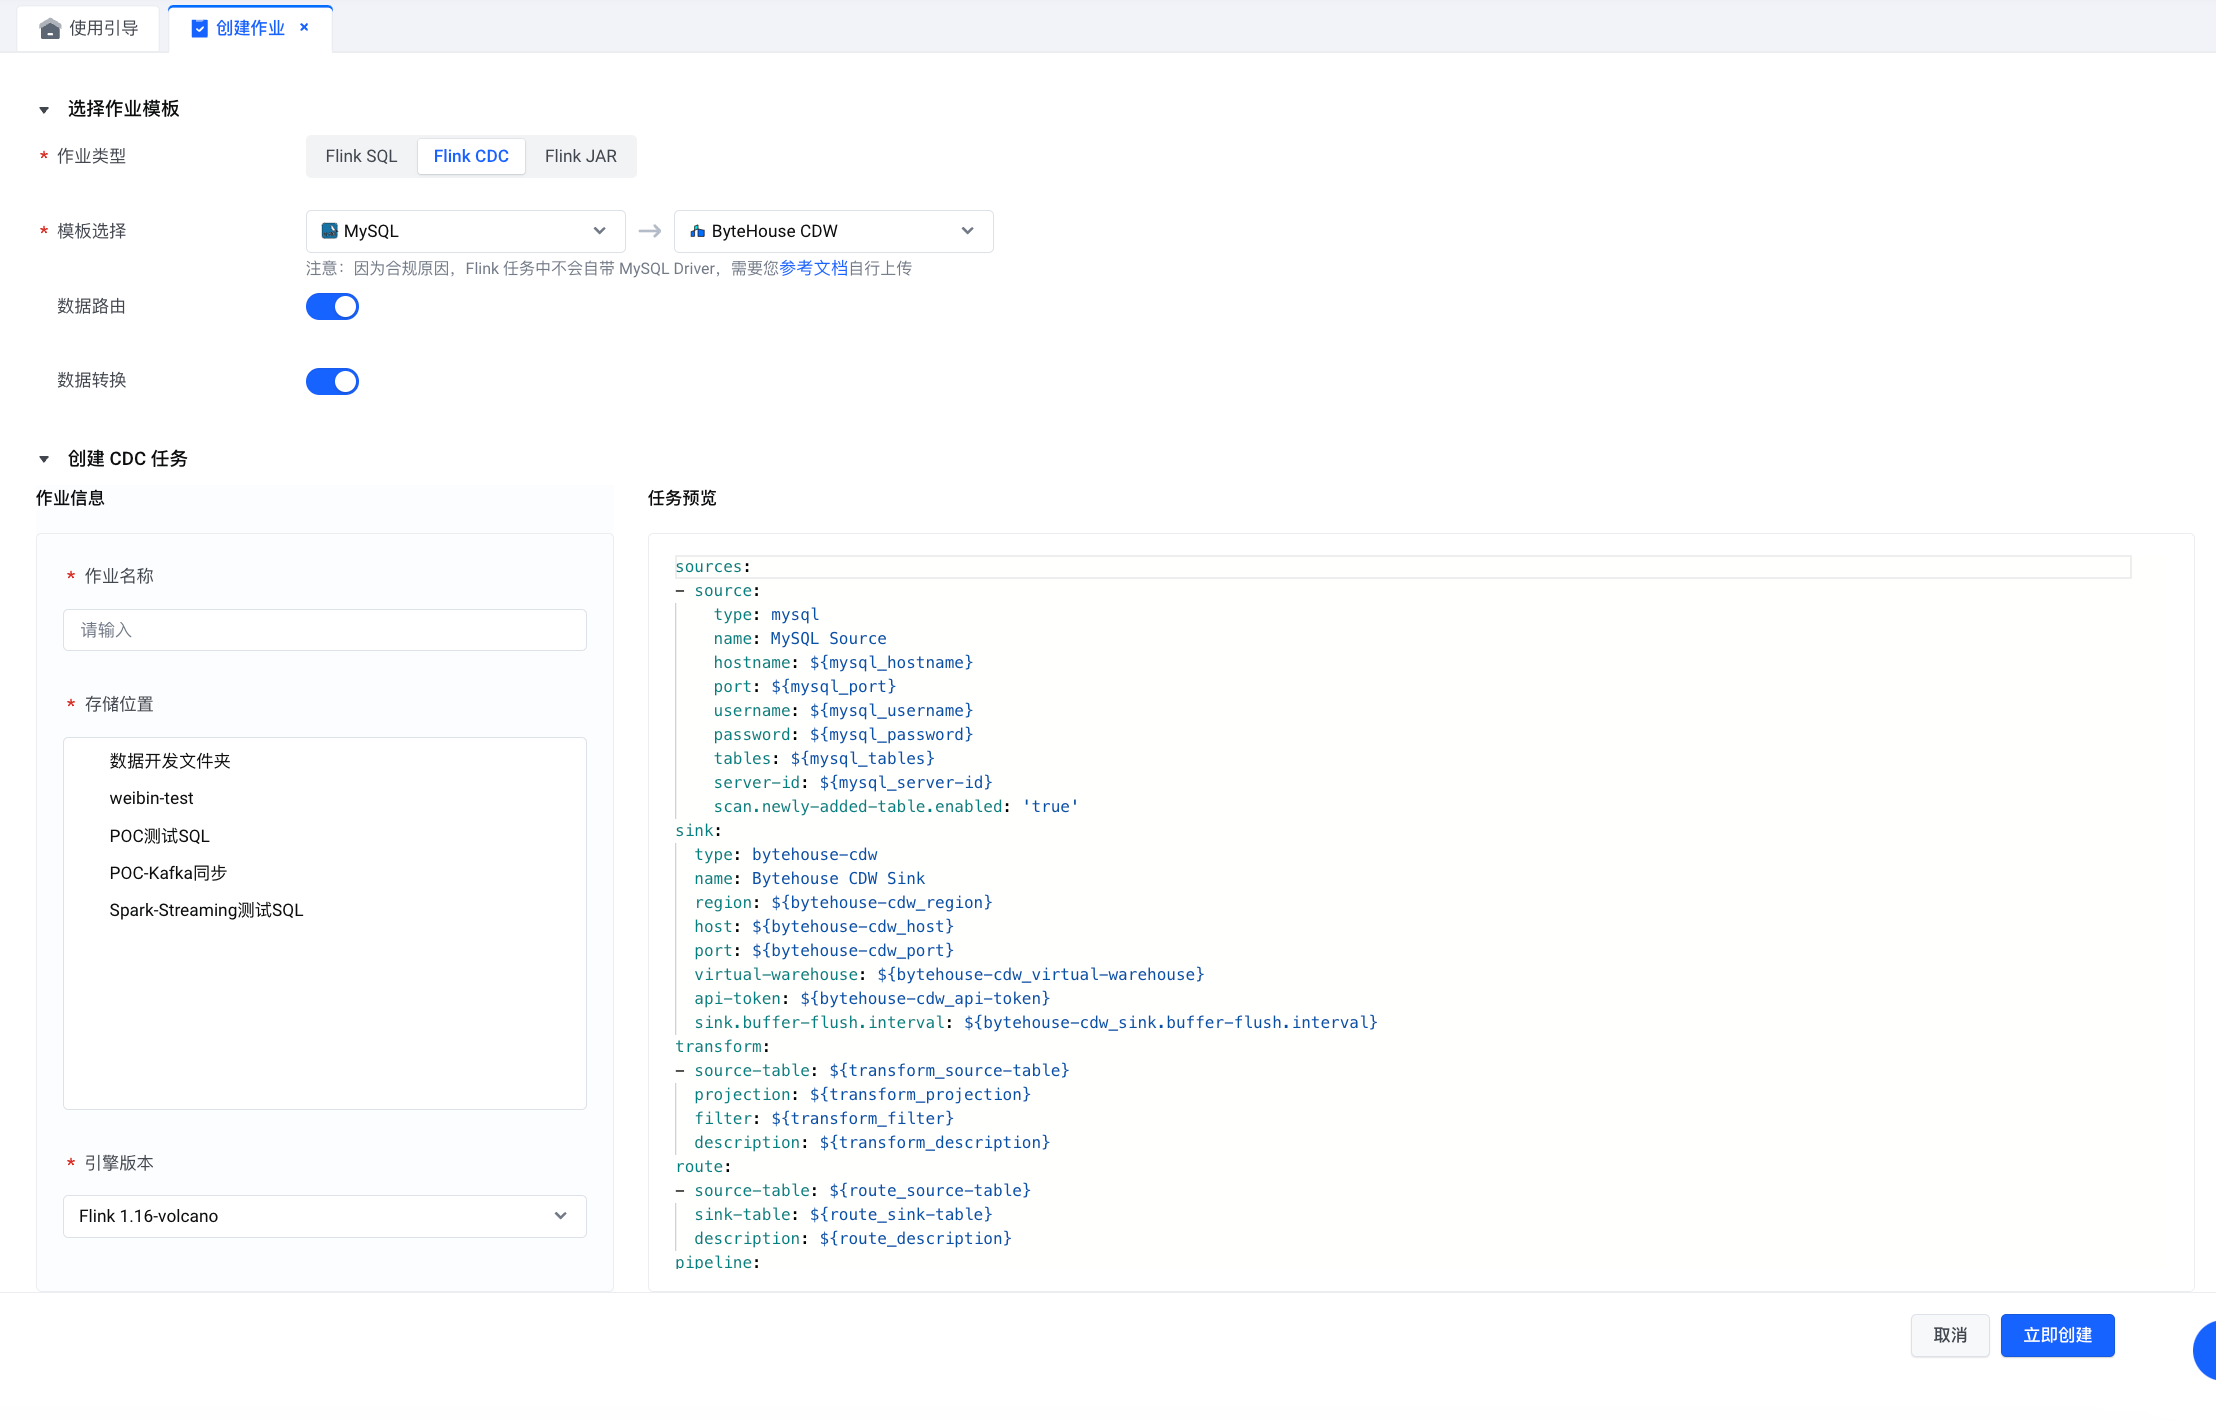Click the 'sink:' line in preview
This screenshot has height=1420, width=2216.
point(698,831)
